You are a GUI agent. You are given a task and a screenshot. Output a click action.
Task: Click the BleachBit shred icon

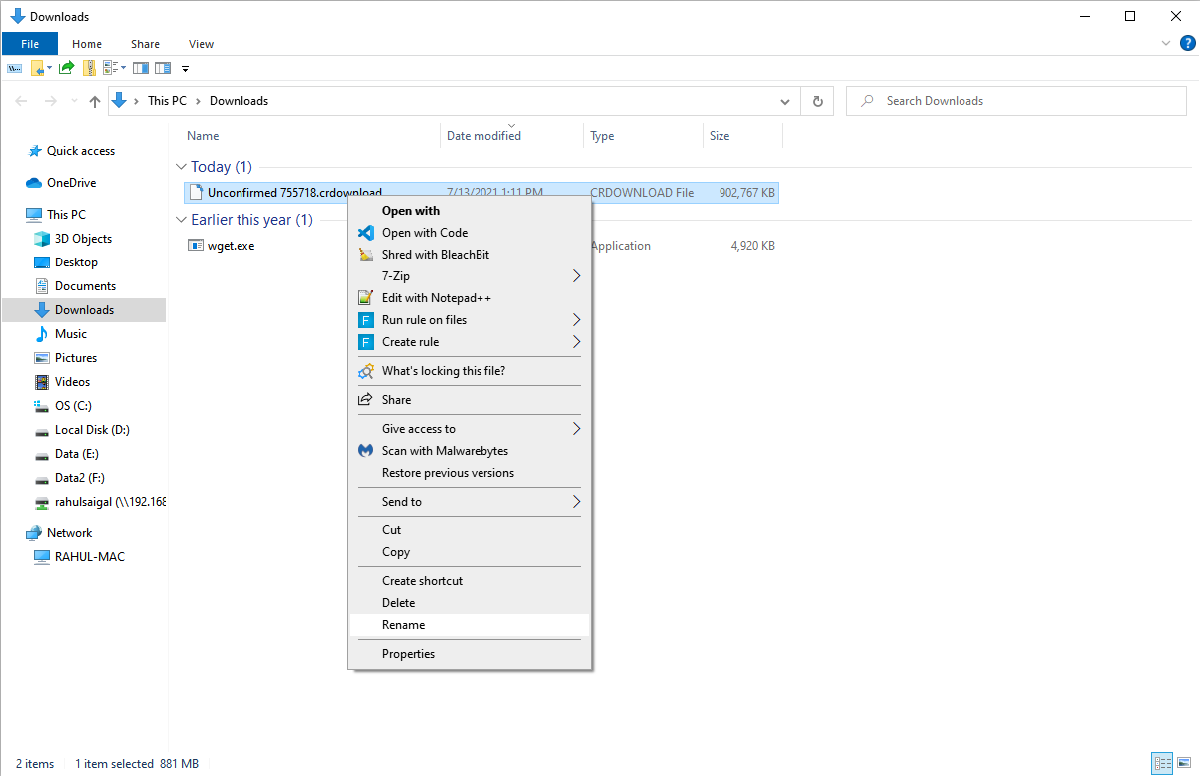pyautogui.click(x=365, y=255)
